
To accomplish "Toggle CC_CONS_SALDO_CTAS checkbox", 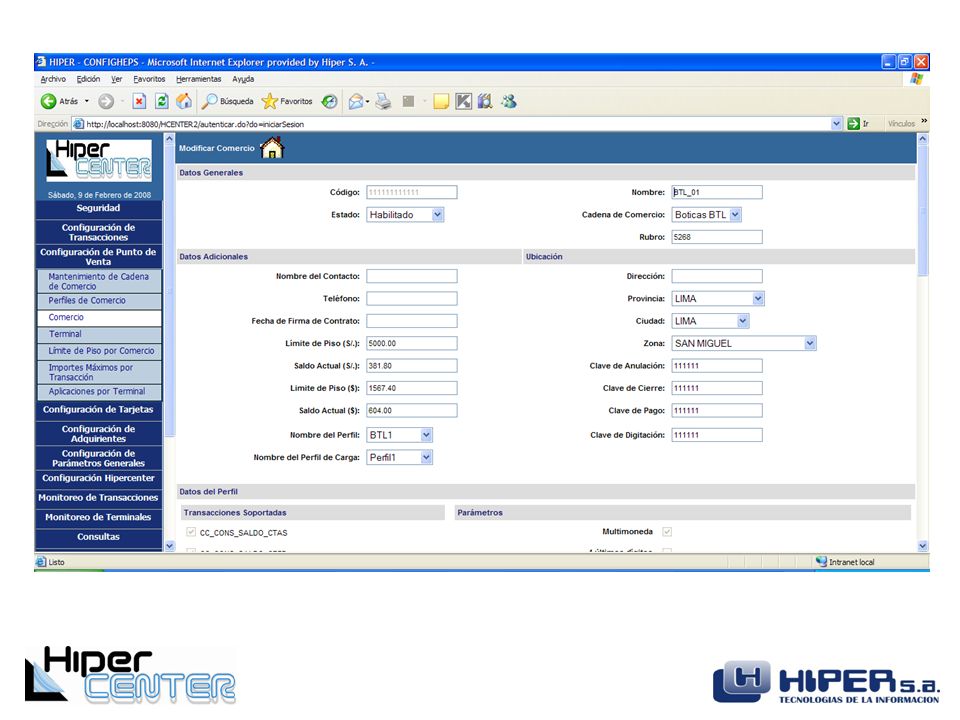I will 191,532.
